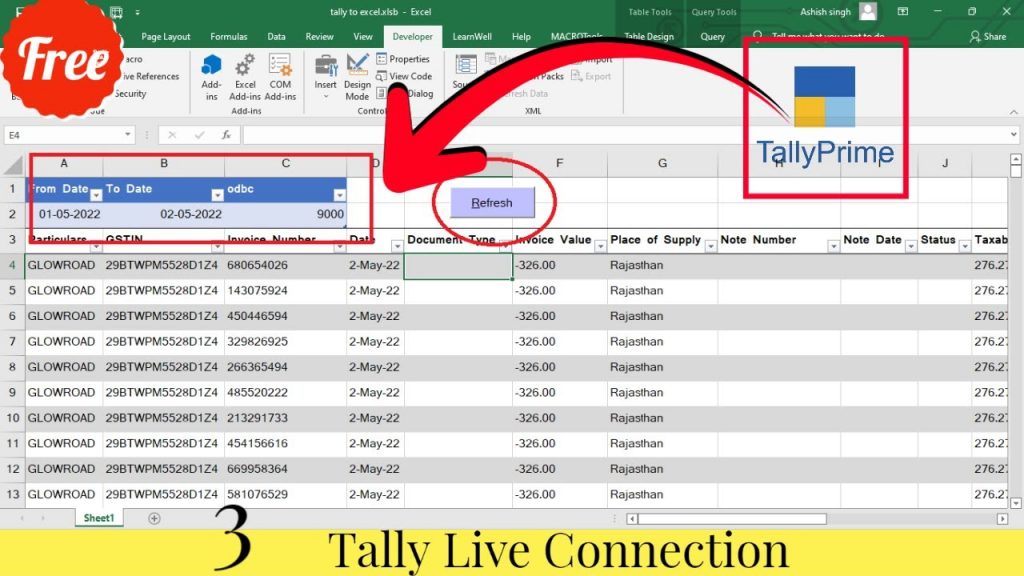Select invoice number 669958364 cell
Viewport: 1024px width, 576px height.
point(285,469)
